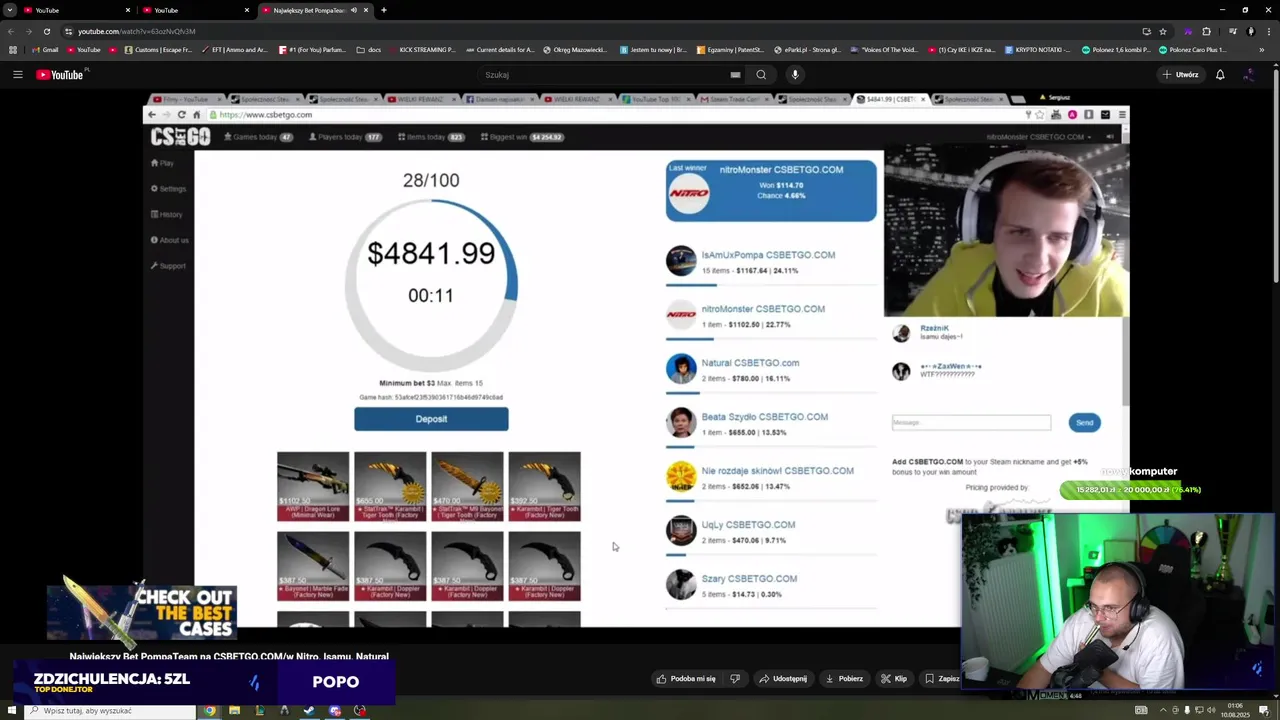The height and width of the screenshot is (720, 1280).
Task: Go back using Chrome's back arrow
Action: coord(11,31)
